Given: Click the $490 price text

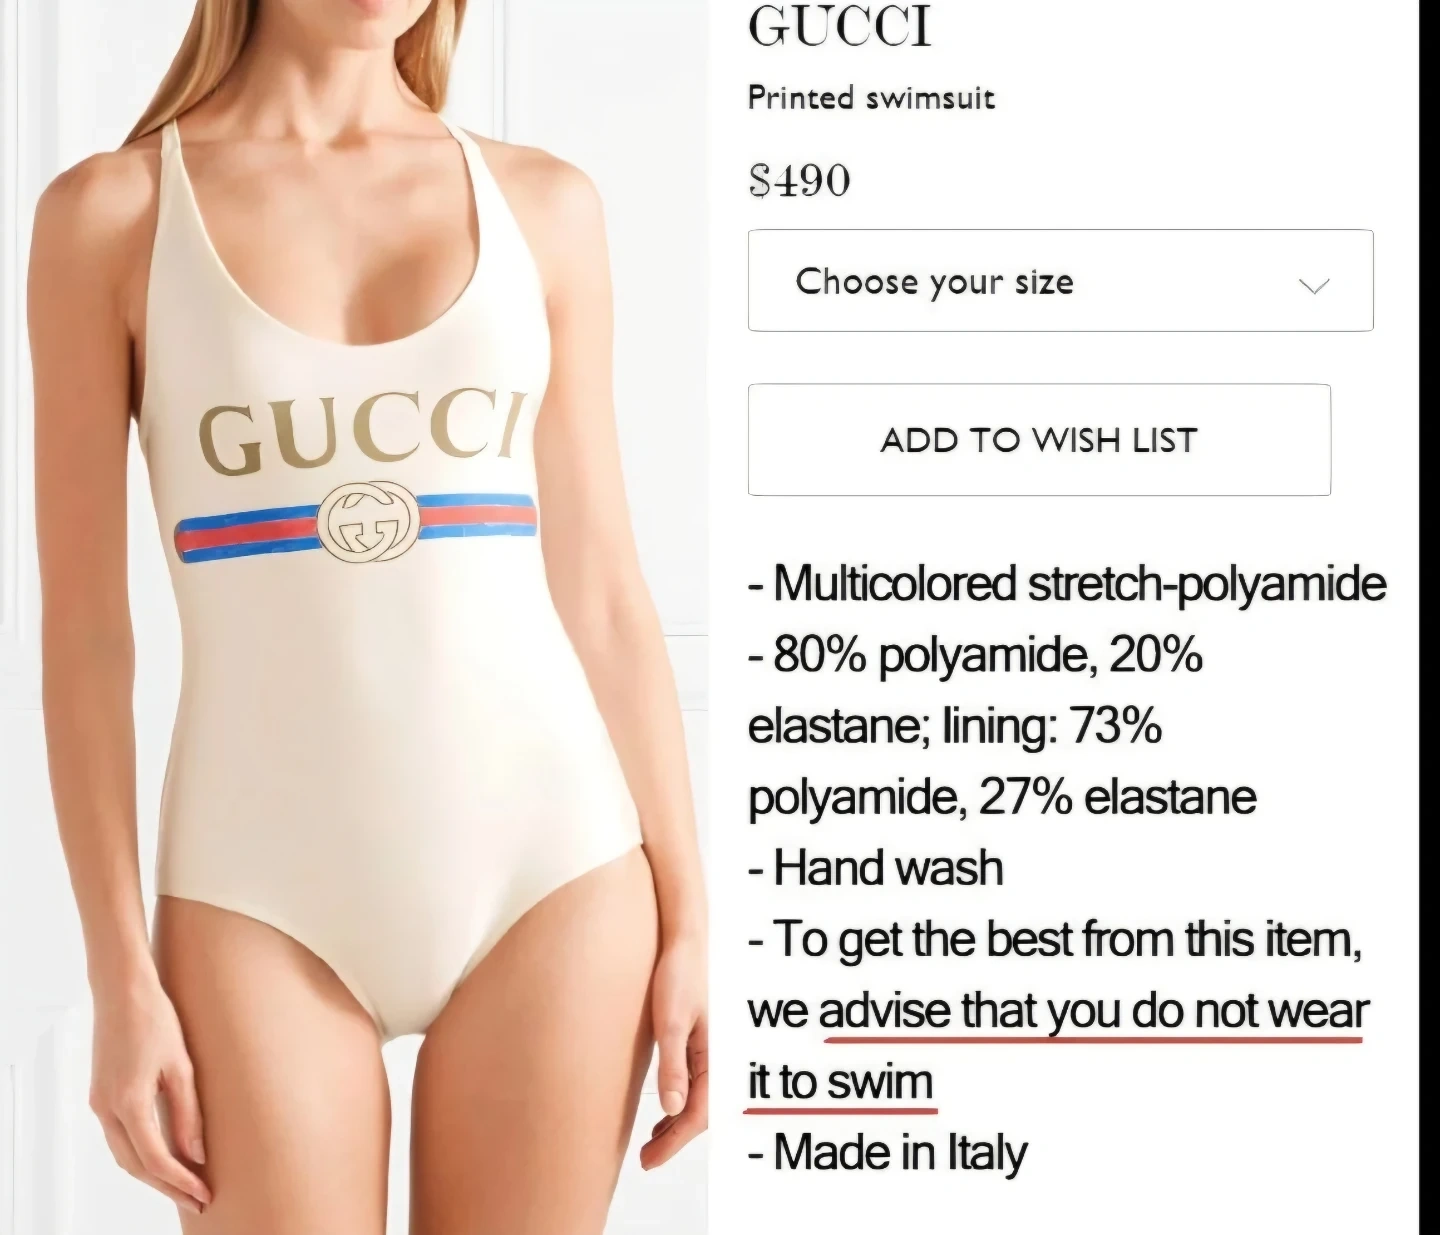Looking at the screenshot, I should 799,181.
